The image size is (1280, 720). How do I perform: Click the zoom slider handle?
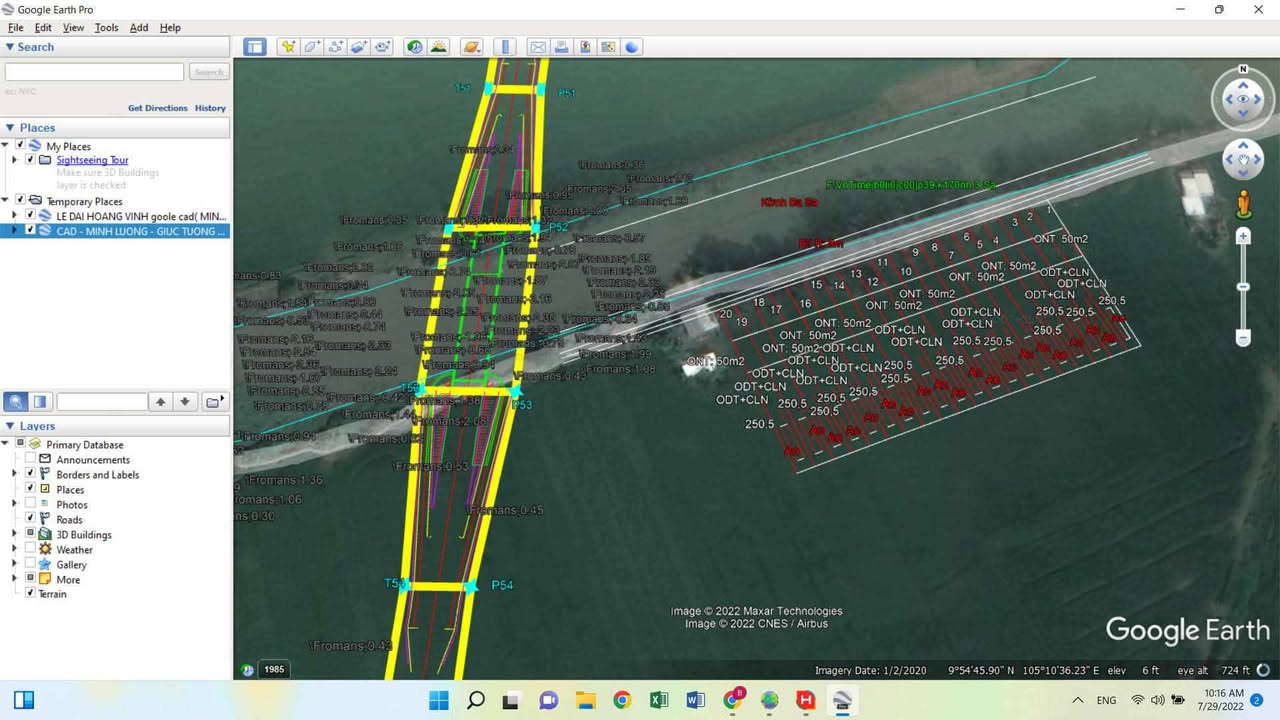(1243, 287)
